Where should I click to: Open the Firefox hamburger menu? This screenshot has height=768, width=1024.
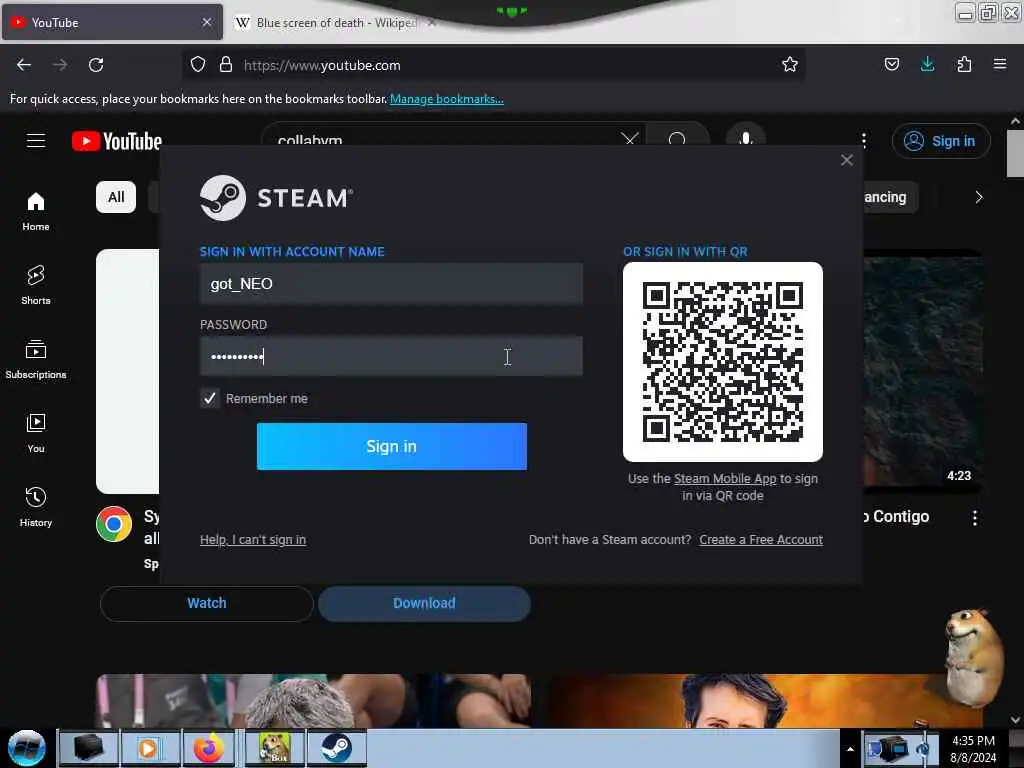(1000, 65)
